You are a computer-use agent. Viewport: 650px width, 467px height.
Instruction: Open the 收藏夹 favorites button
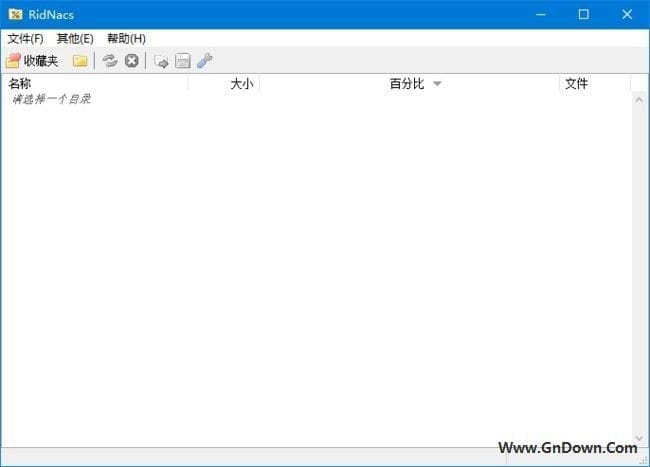[x=32, y=61]
